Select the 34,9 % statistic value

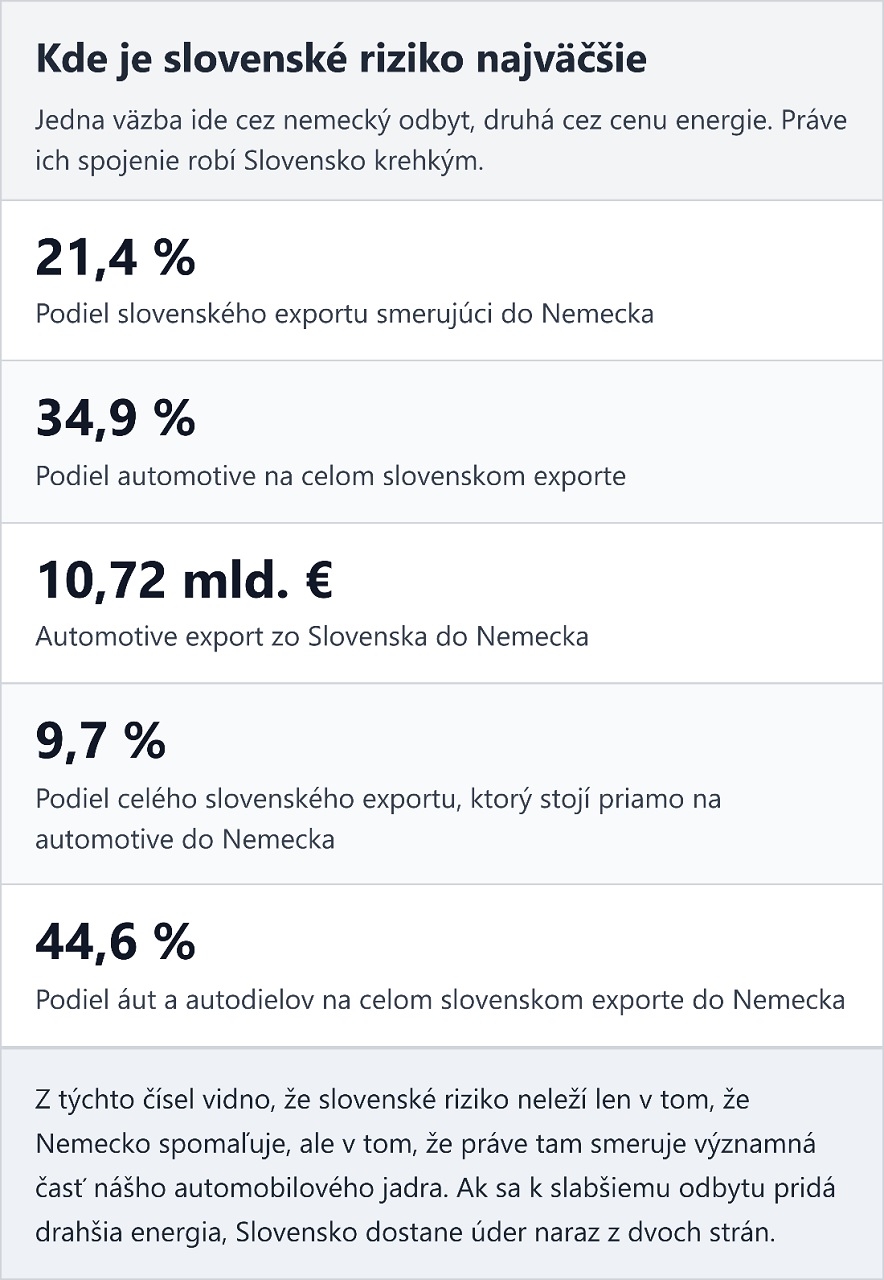(x=115, y=418)
